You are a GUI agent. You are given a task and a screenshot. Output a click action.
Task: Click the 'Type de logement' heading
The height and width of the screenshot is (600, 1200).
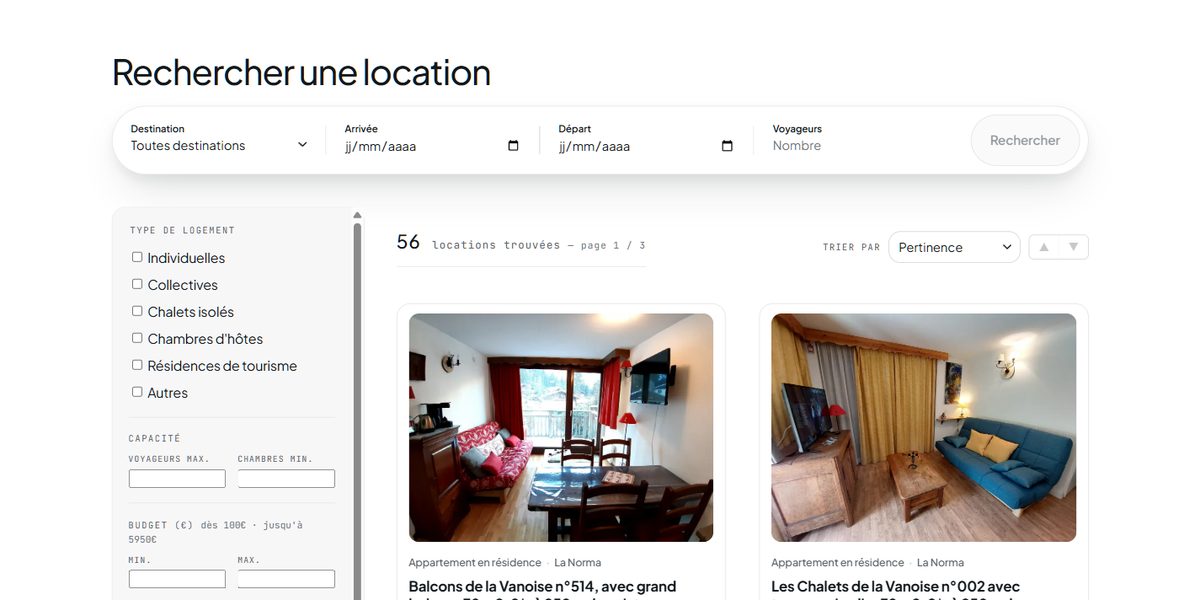click(x=182, y=230)
